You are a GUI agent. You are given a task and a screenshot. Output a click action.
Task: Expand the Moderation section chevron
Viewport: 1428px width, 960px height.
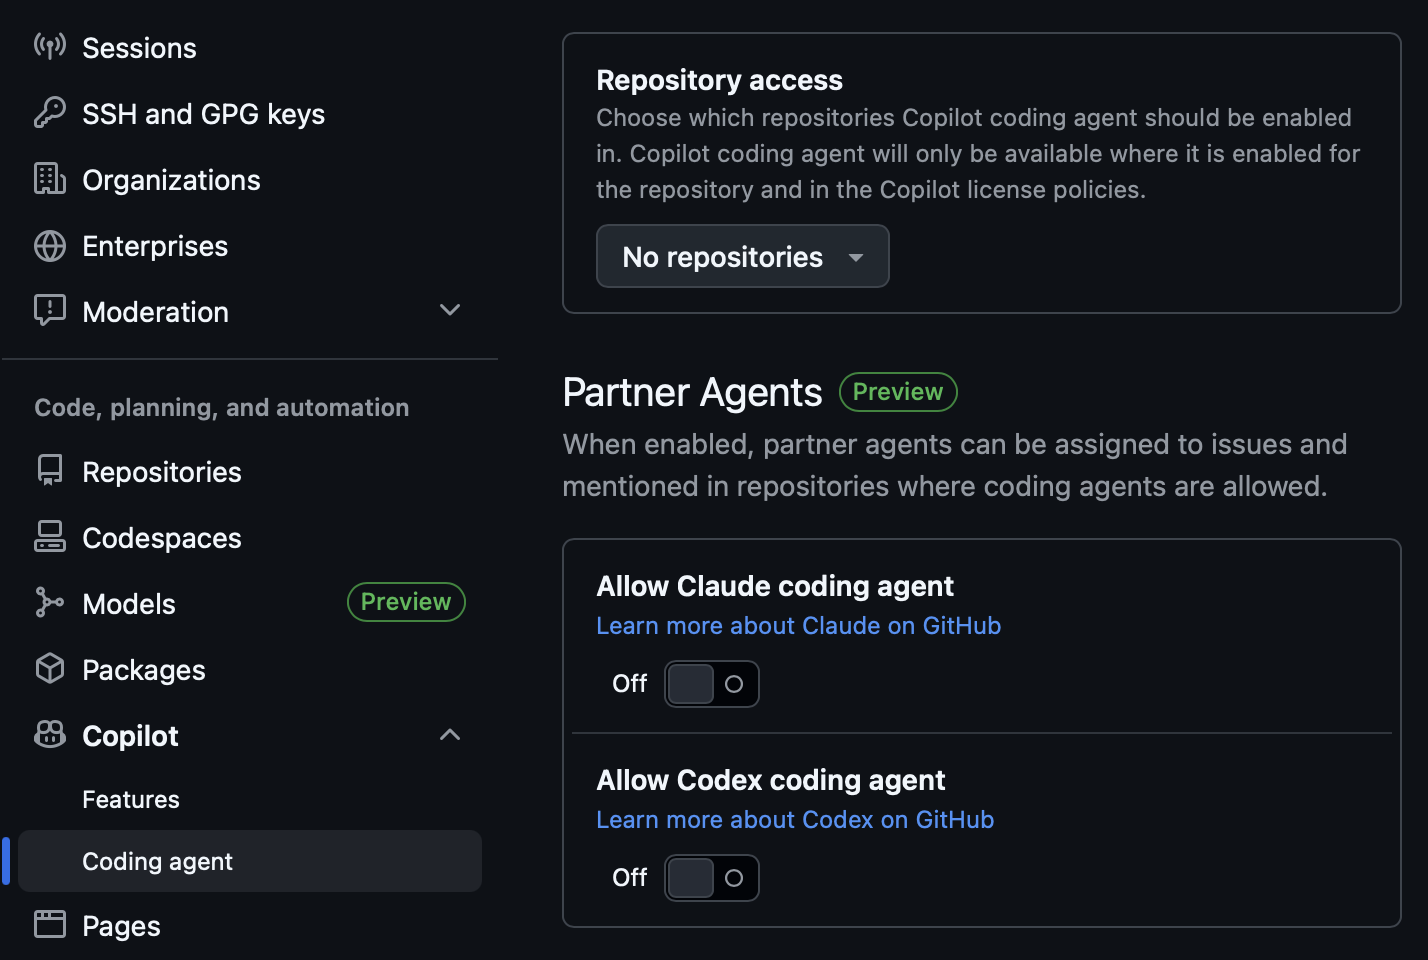[450, 311]
